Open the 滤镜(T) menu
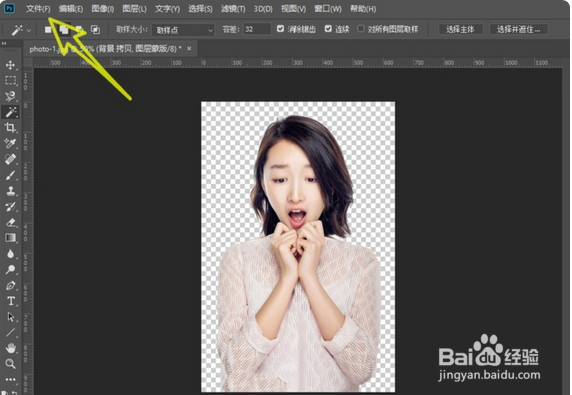The height and width of the screenshot is (395, 572). point(233,9)
